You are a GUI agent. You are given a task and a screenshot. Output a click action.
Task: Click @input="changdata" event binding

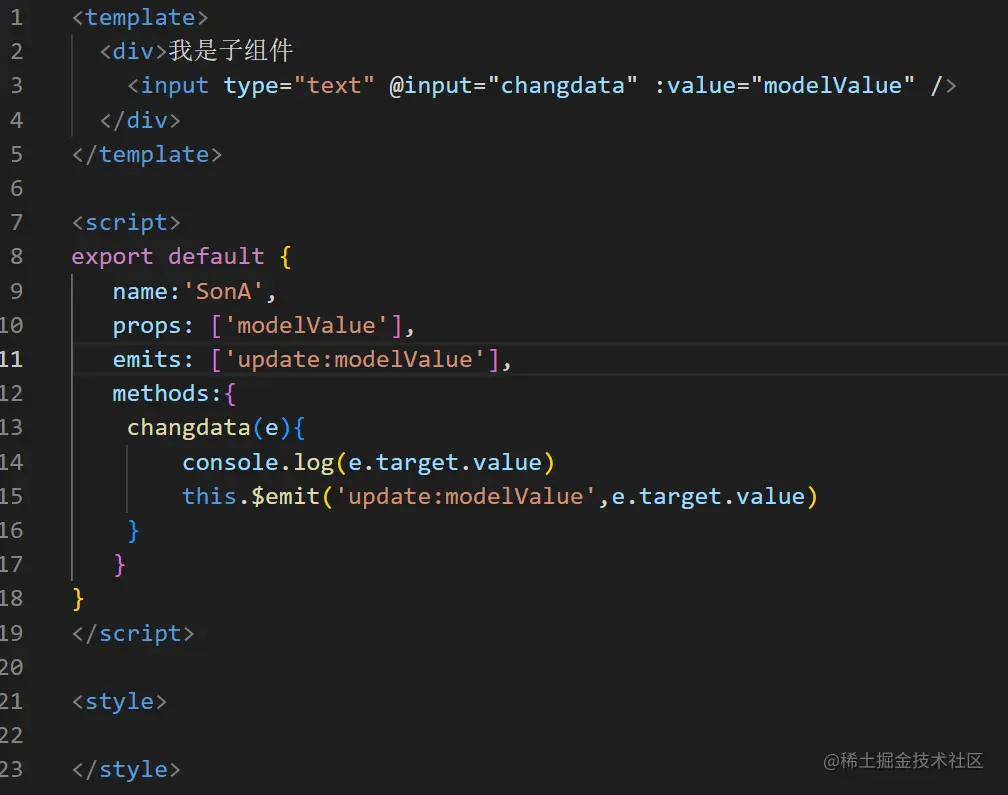pyautogui.click(x=513, y=85)
